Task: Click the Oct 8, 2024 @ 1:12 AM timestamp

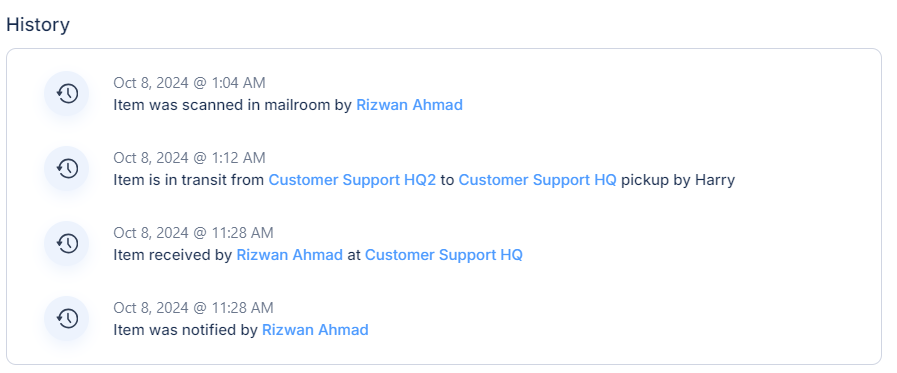Action: [189, 158]
